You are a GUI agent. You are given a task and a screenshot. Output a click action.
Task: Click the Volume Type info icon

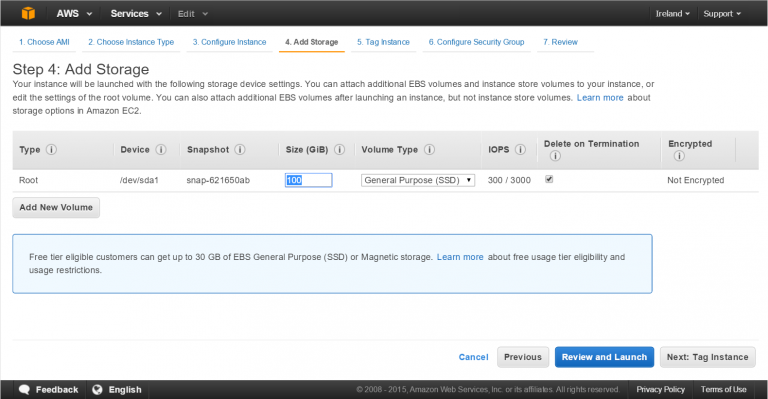point(430,149)
